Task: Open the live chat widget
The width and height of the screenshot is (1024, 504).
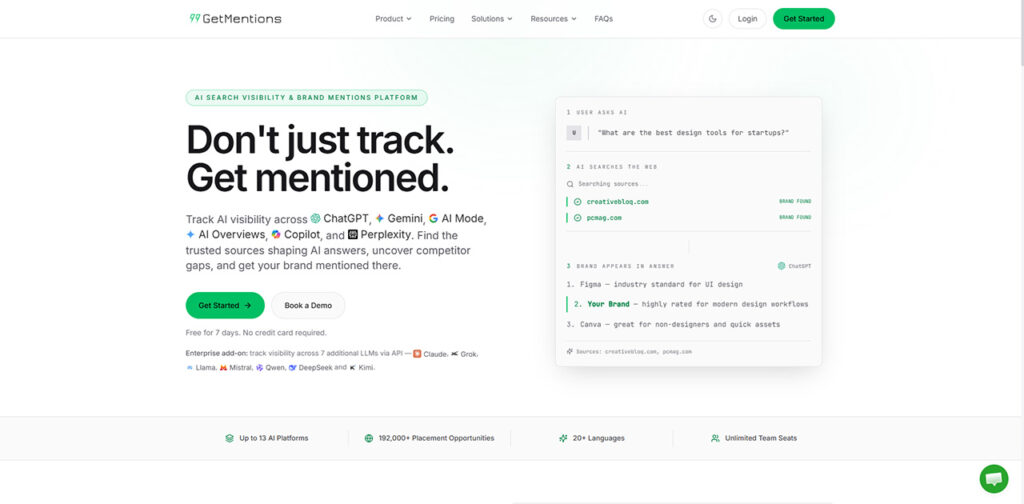Action: (x=993, y=479)
